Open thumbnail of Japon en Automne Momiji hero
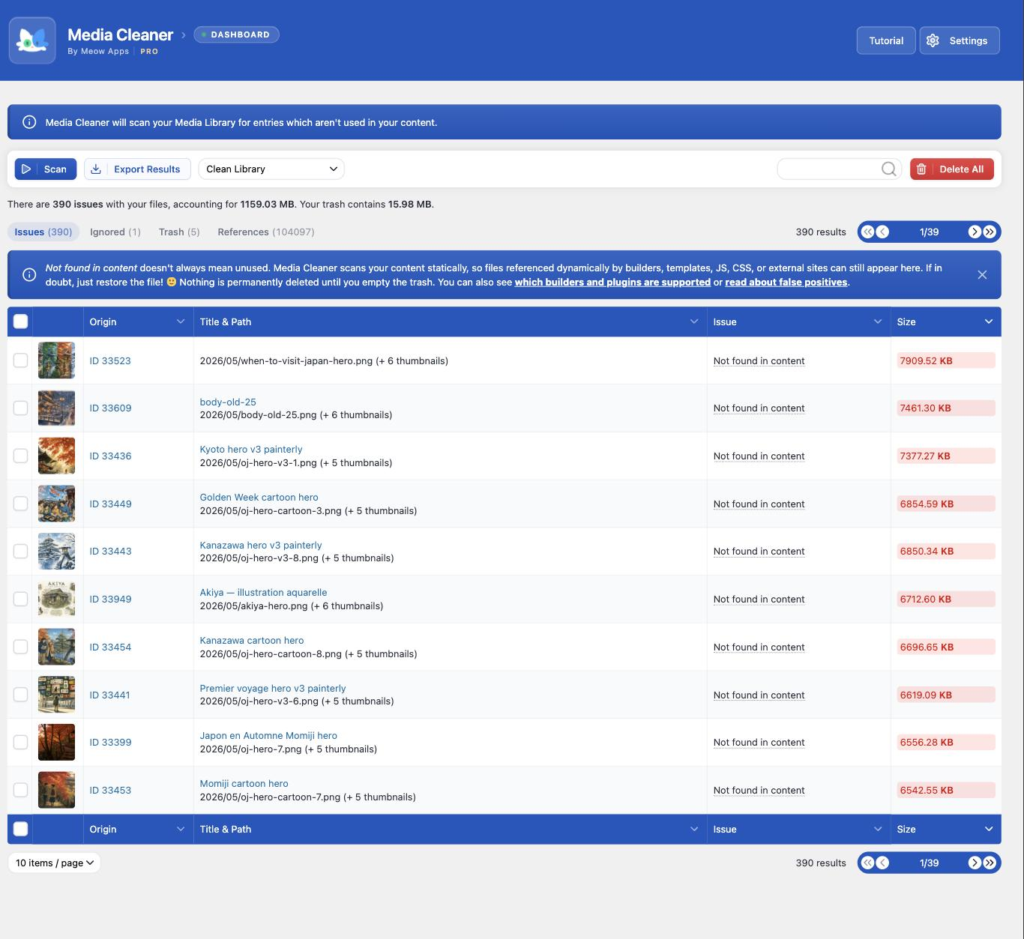 56,742
